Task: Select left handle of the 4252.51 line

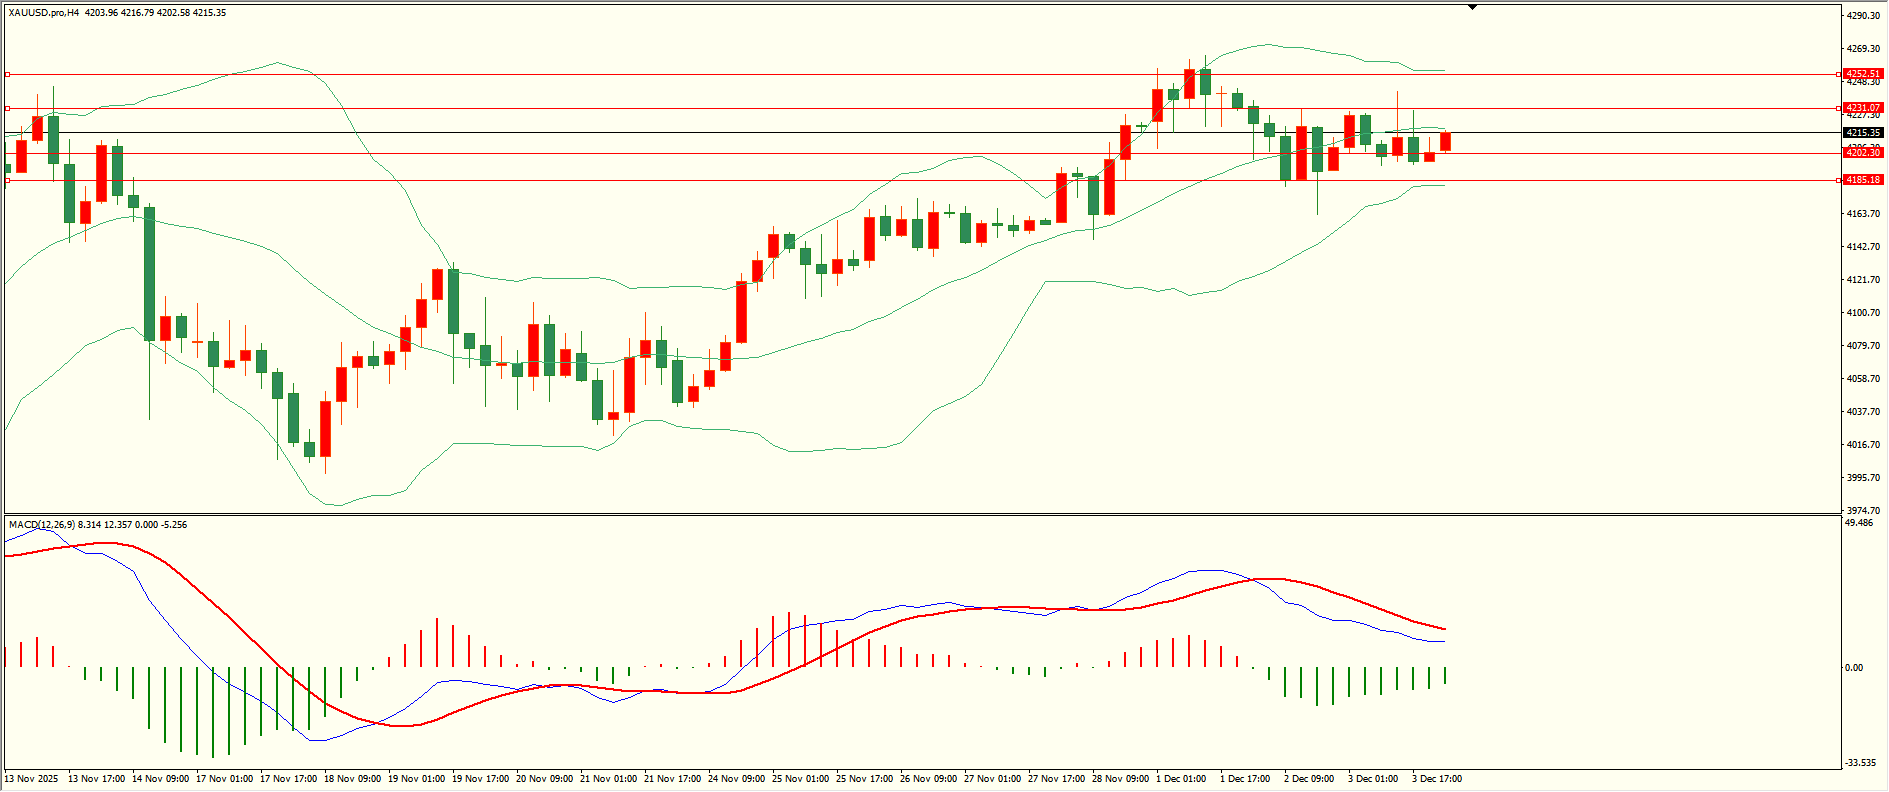Action: coord(8,74)
